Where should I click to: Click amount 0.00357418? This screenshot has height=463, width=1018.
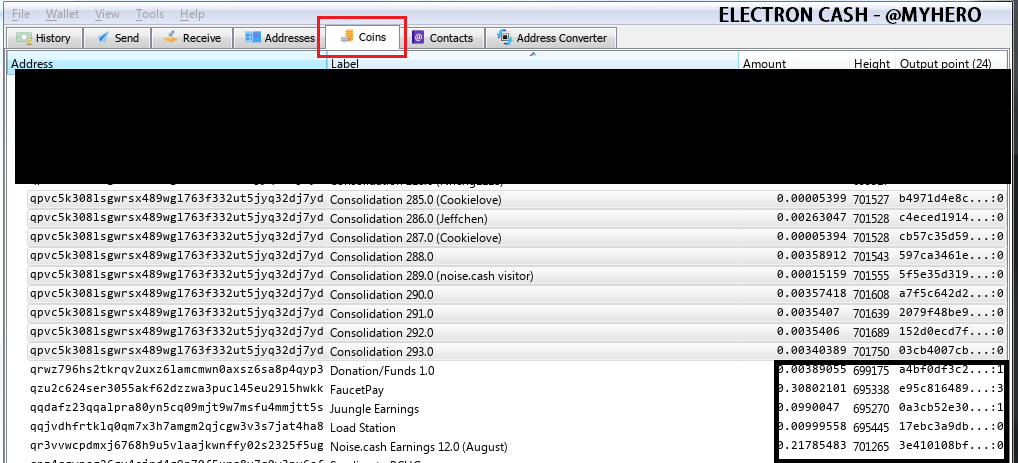(812, 294)
